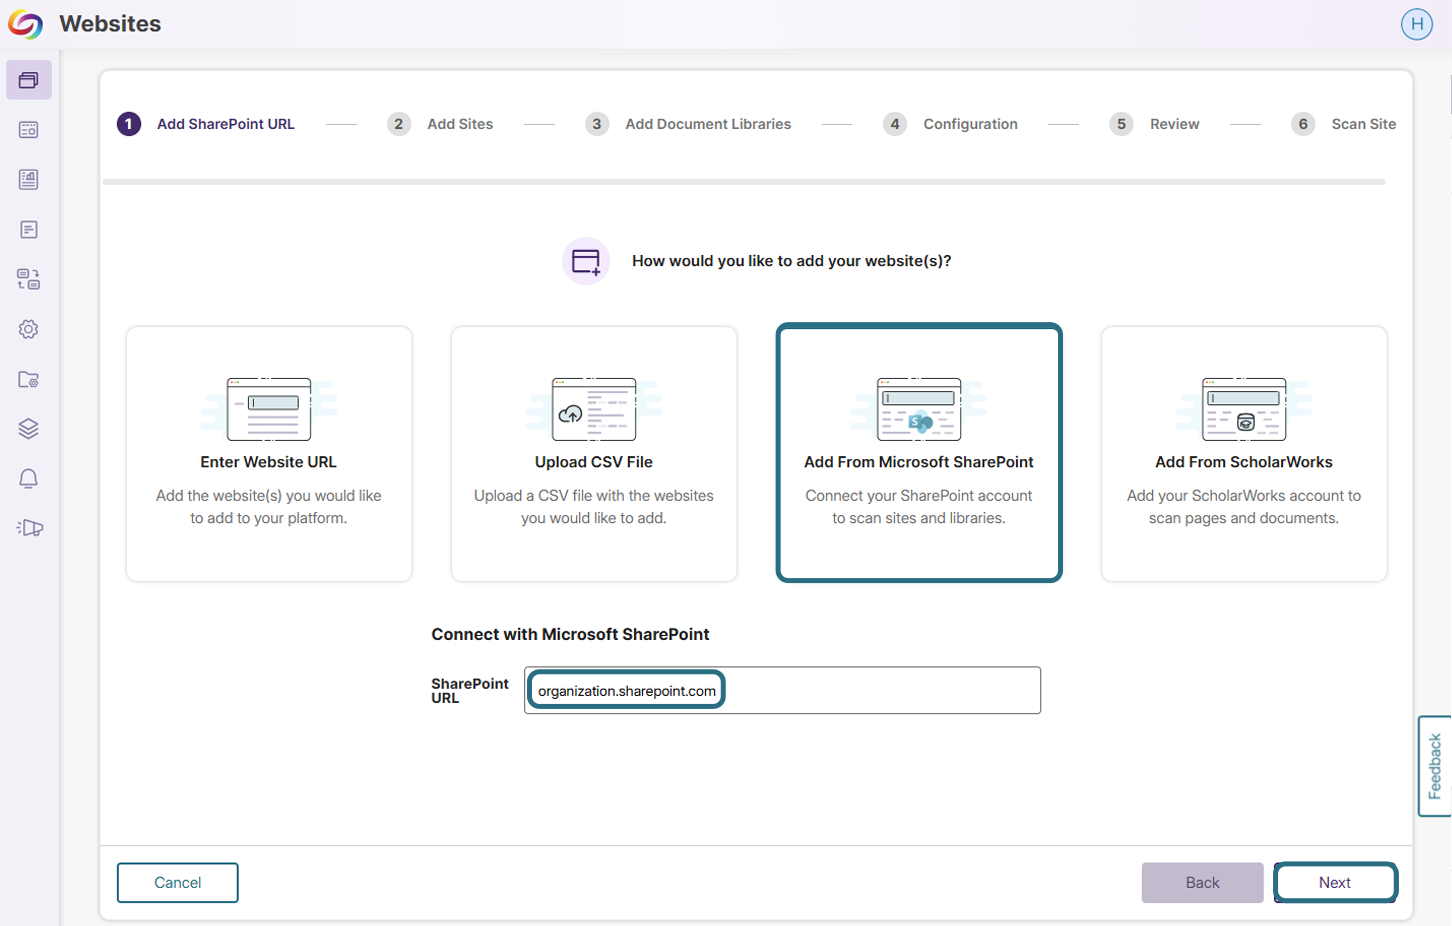
Task: Click the Enter Website URL illustration
Action: [x=269, y=409]
